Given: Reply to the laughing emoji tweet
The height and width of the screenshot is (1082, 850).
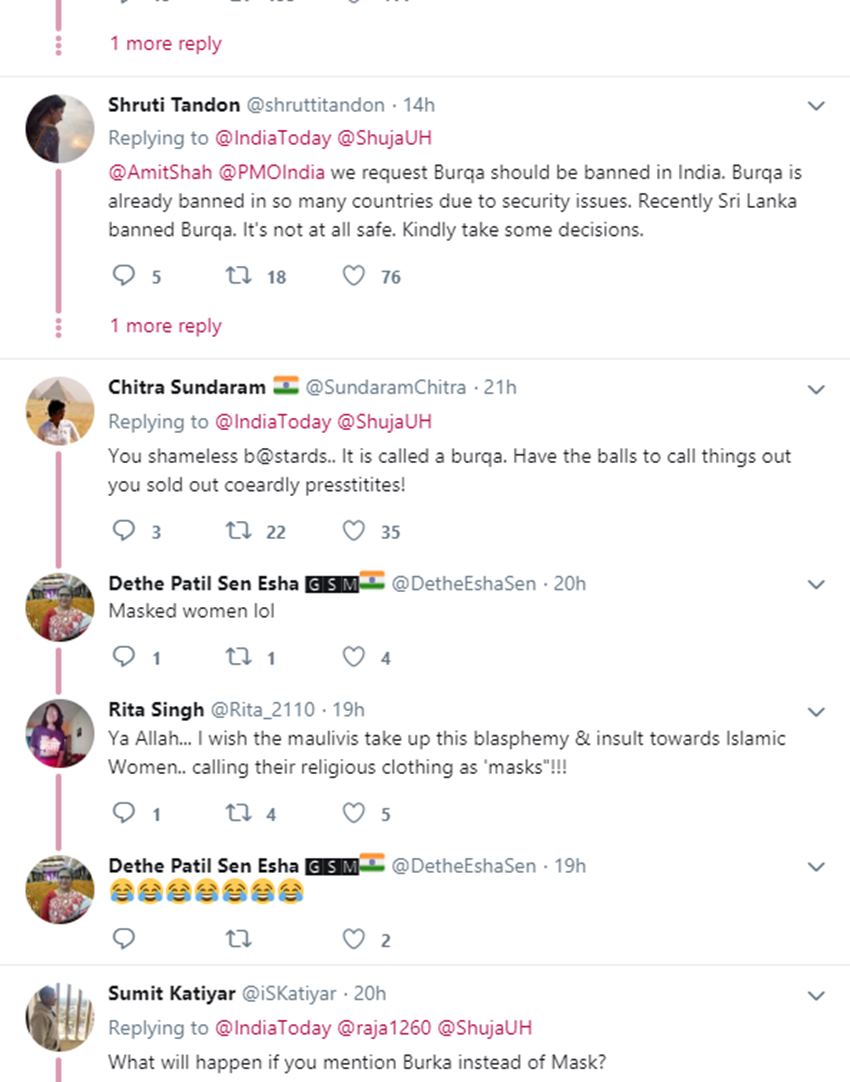Looking at the screenshot, I should click(x=124, y=939).
